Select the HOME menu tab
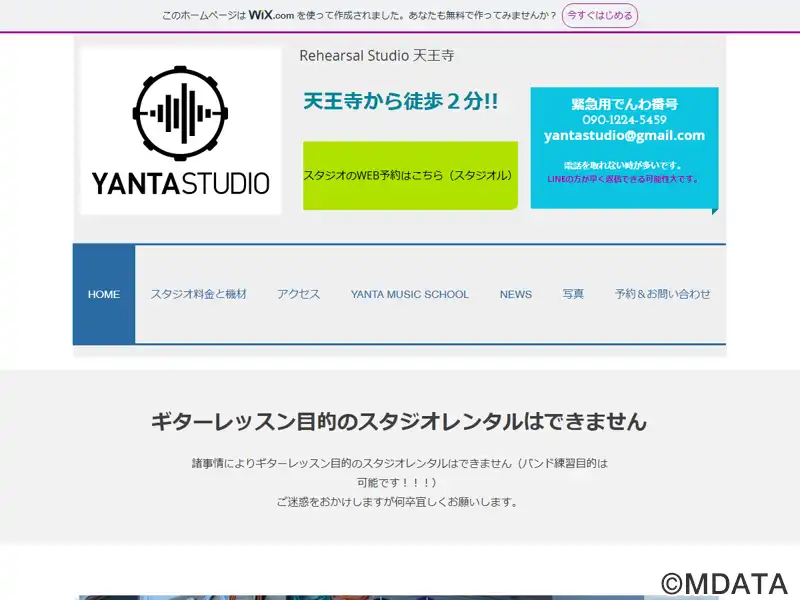The height and width of the screenshot is (600, 800). pyautogui.click(x=104, y=294)
